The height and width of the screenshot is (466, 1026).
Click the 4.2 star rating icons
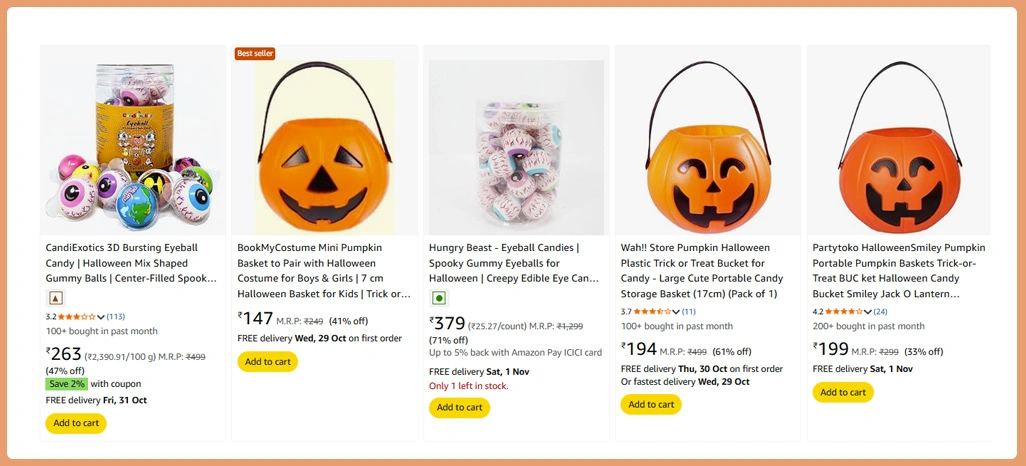pyautogui.click(x=844, y=312)
